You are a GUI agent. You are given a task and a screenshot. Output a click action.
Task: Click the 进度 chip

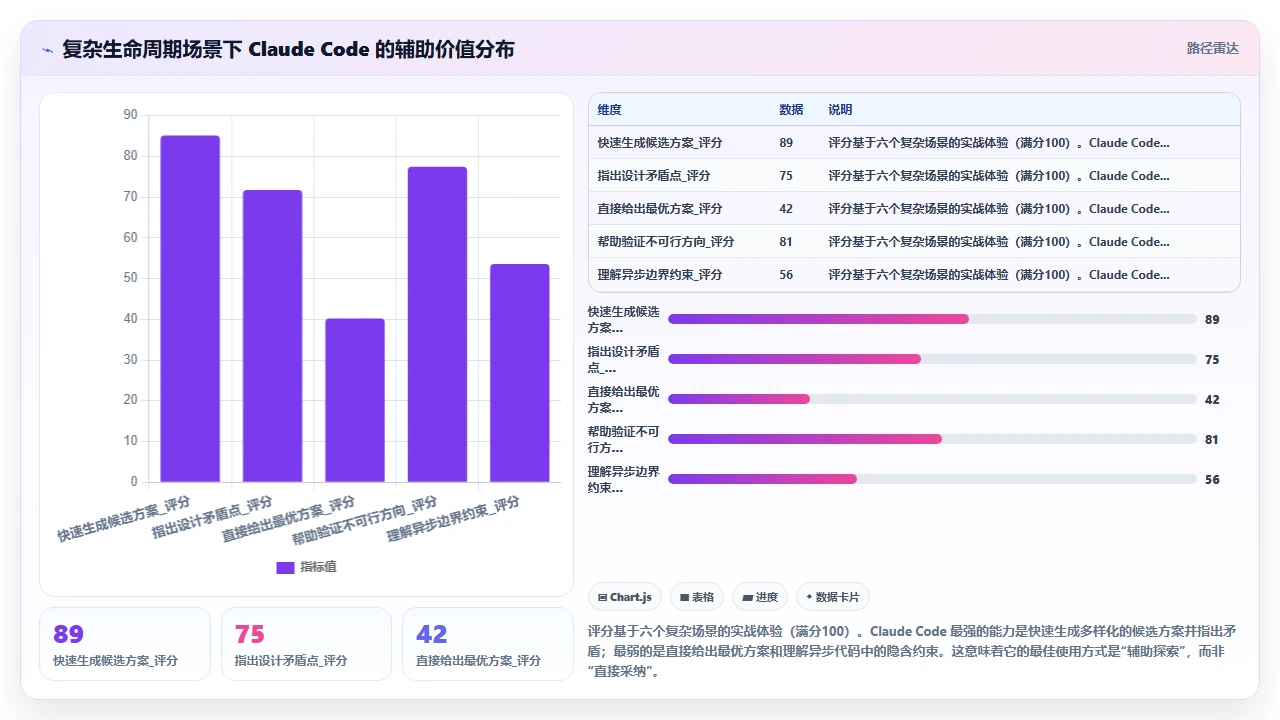coord(760,597)
